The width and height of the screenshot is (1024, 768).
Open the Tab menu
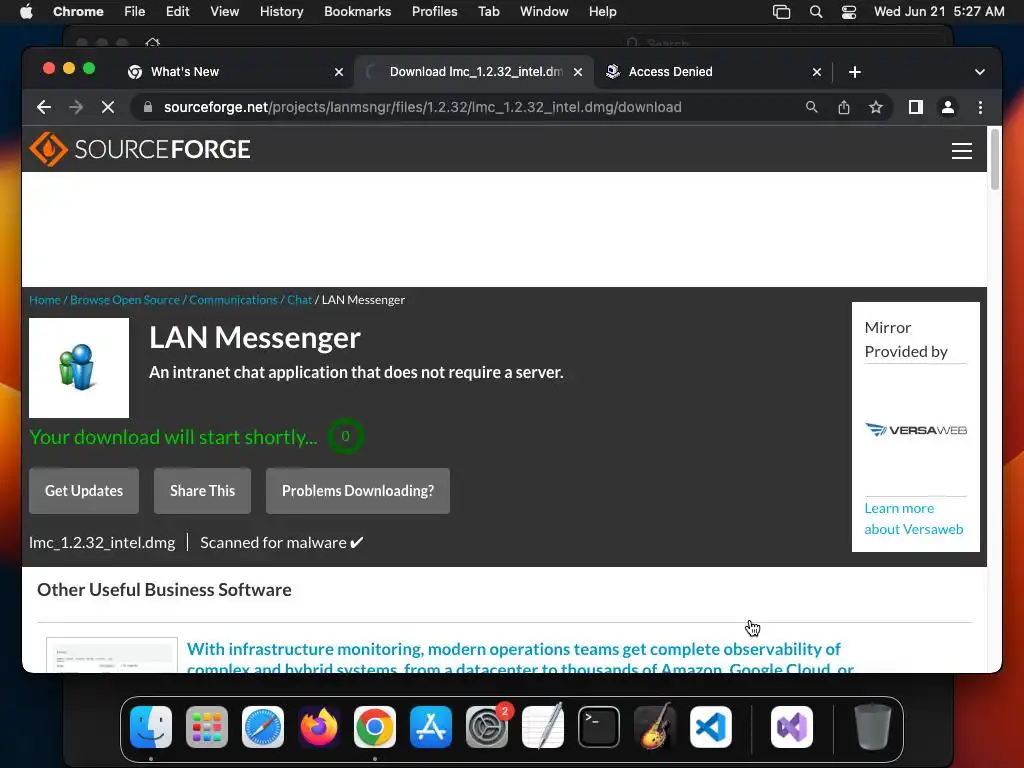(488, 12)
